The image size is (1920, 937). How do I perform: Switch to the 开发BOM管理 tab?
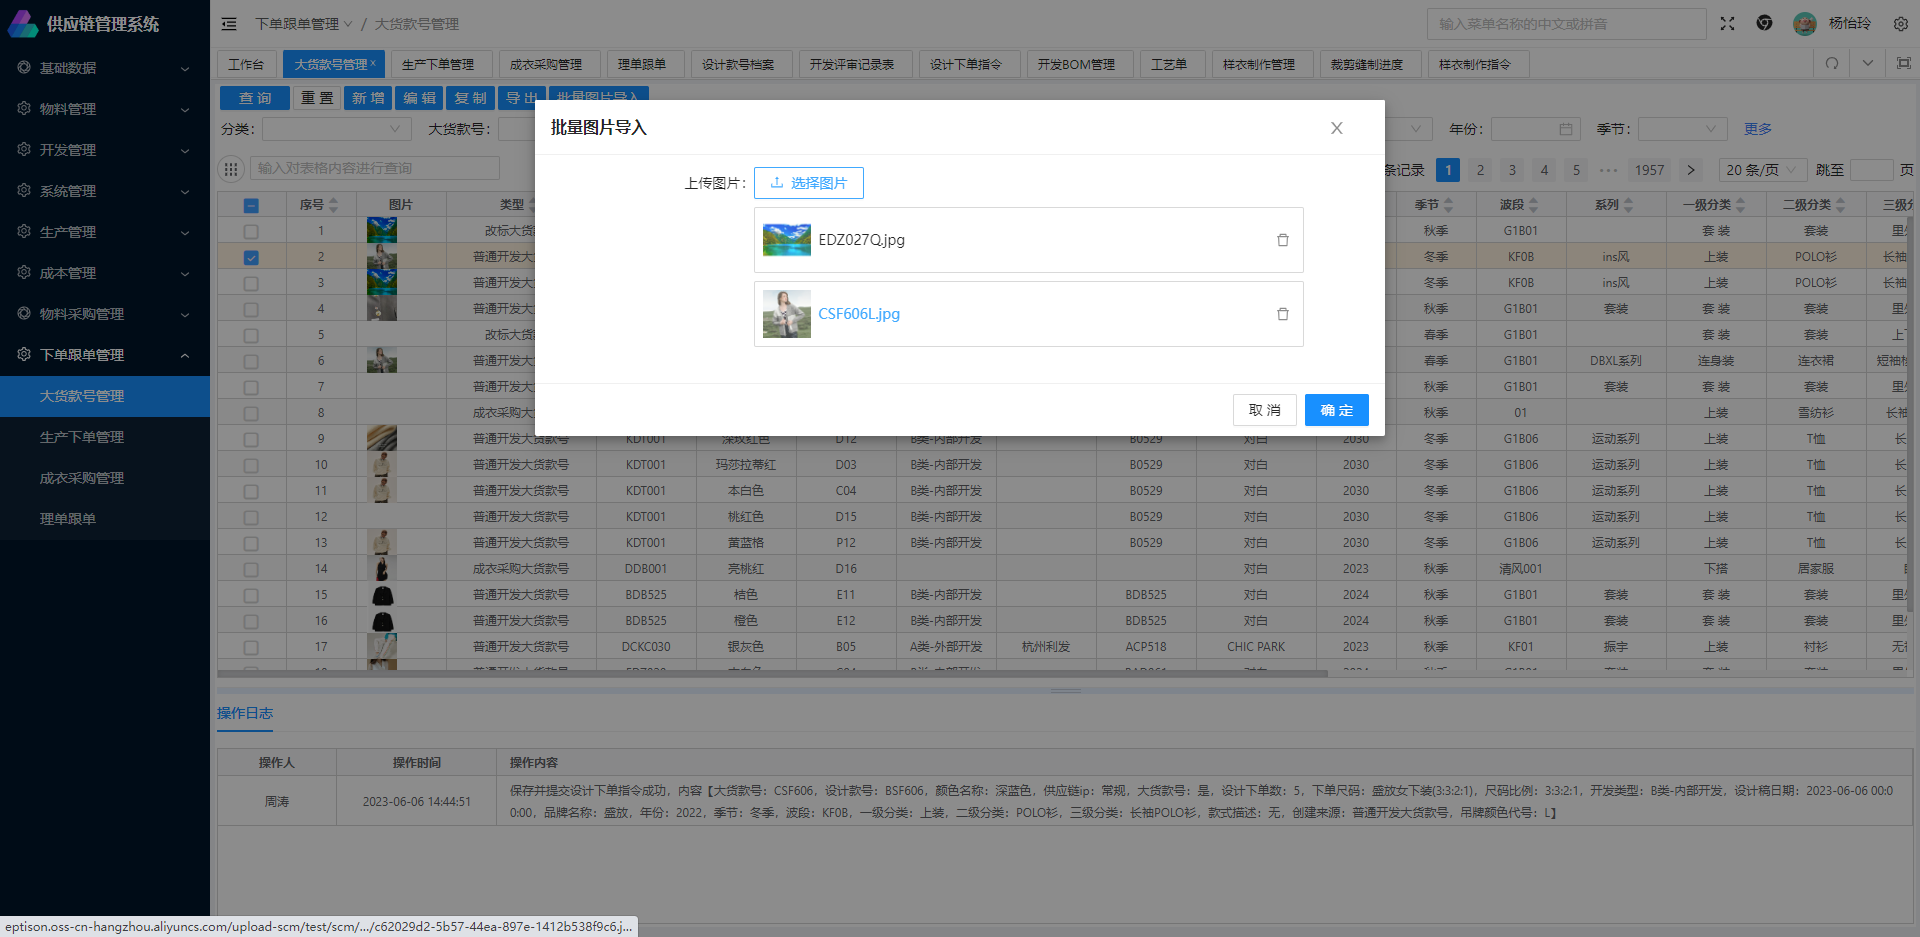[x=1076, y=65]
